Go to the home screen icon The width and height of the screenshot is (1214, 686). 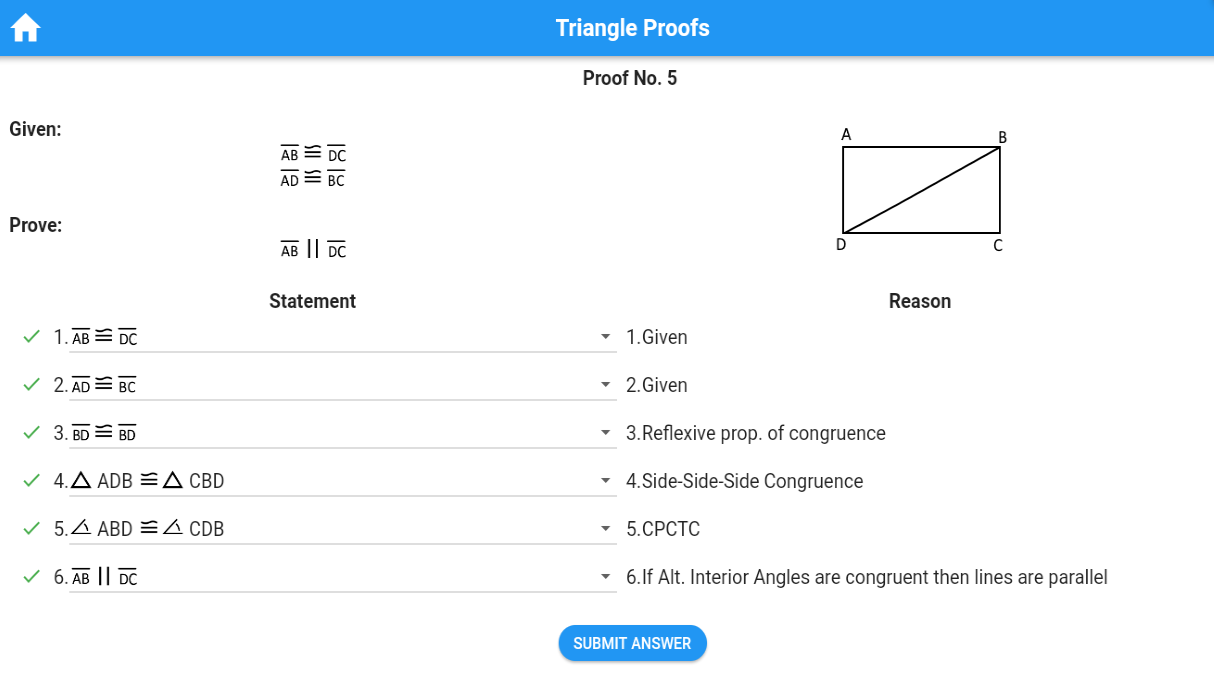25,28
